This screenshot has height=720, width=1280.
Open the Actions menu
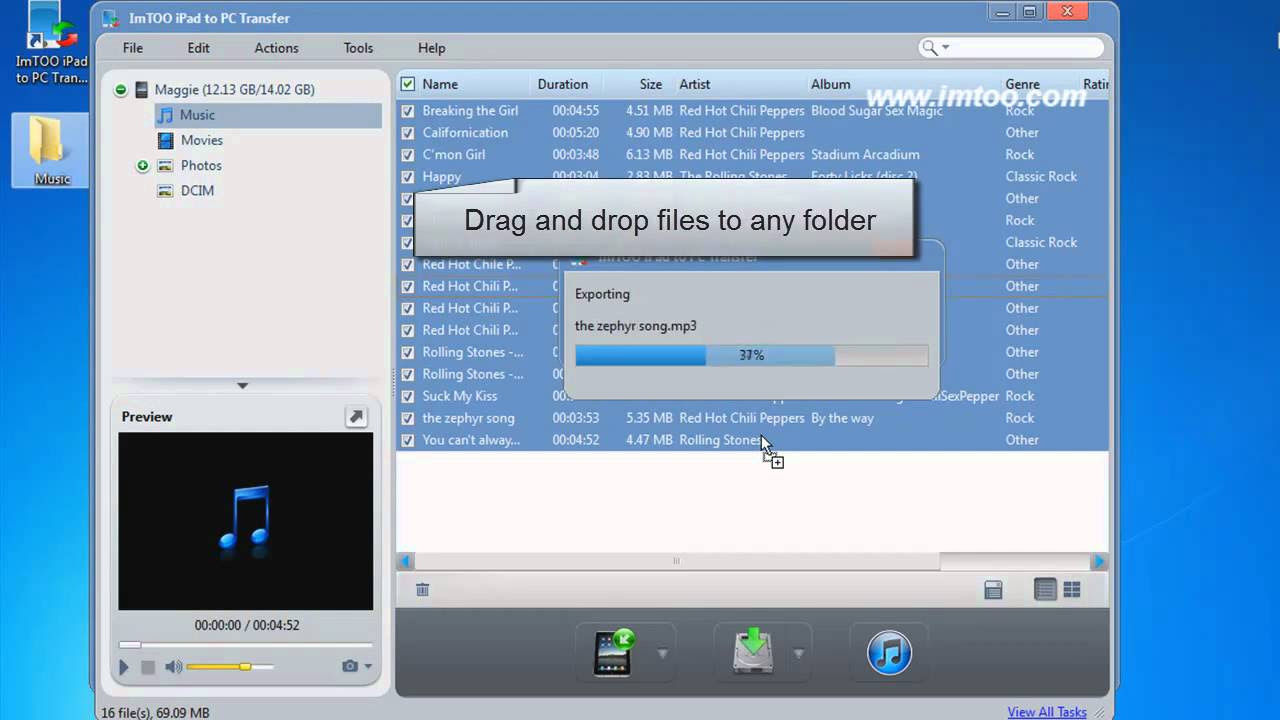click(276, 48)
